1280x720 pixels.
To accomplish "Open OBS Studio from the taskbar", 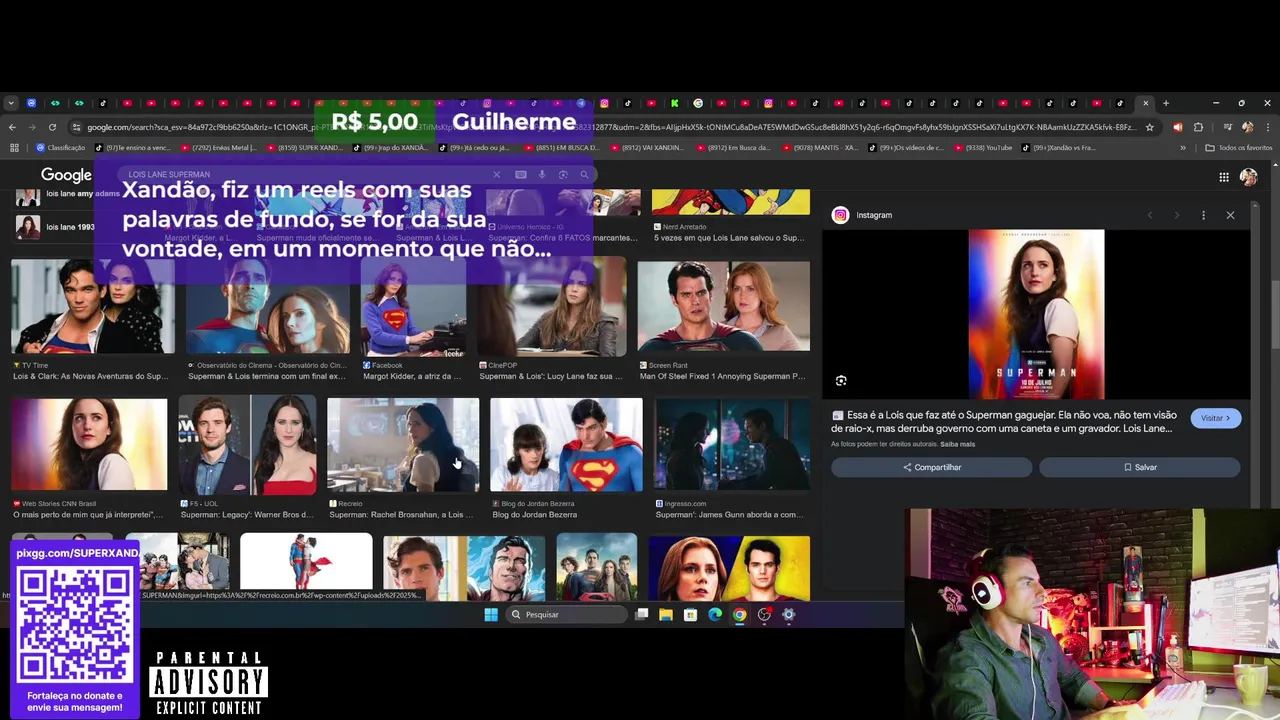I will pos(764,614).
